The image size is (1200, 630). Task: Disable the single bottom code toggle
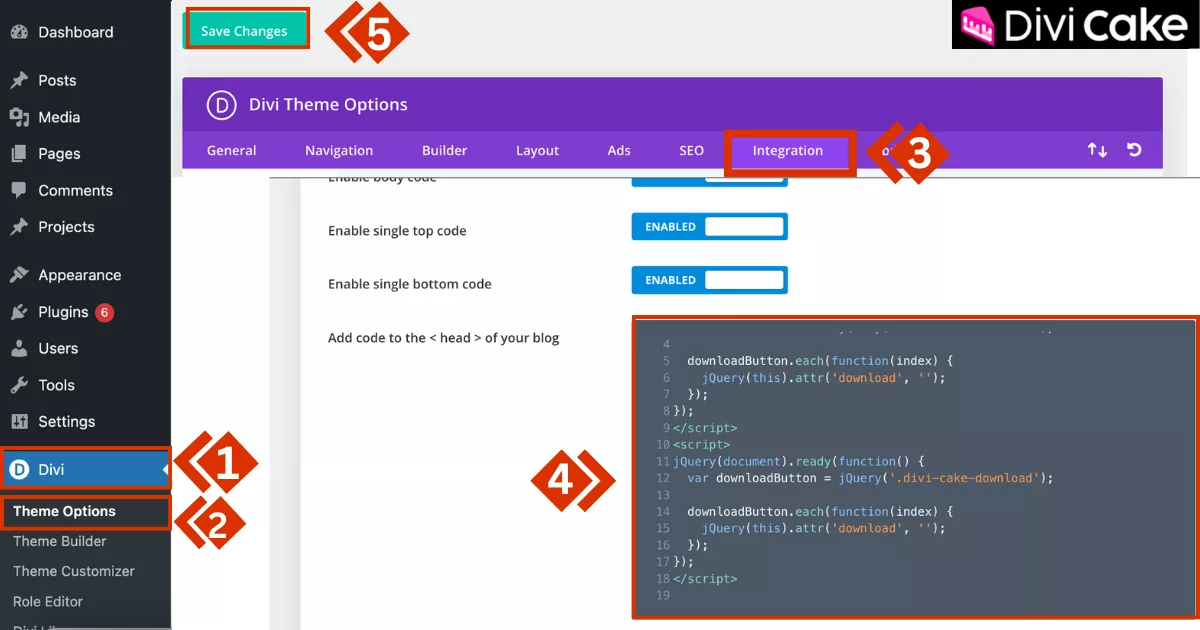click(x=709, y=280)
